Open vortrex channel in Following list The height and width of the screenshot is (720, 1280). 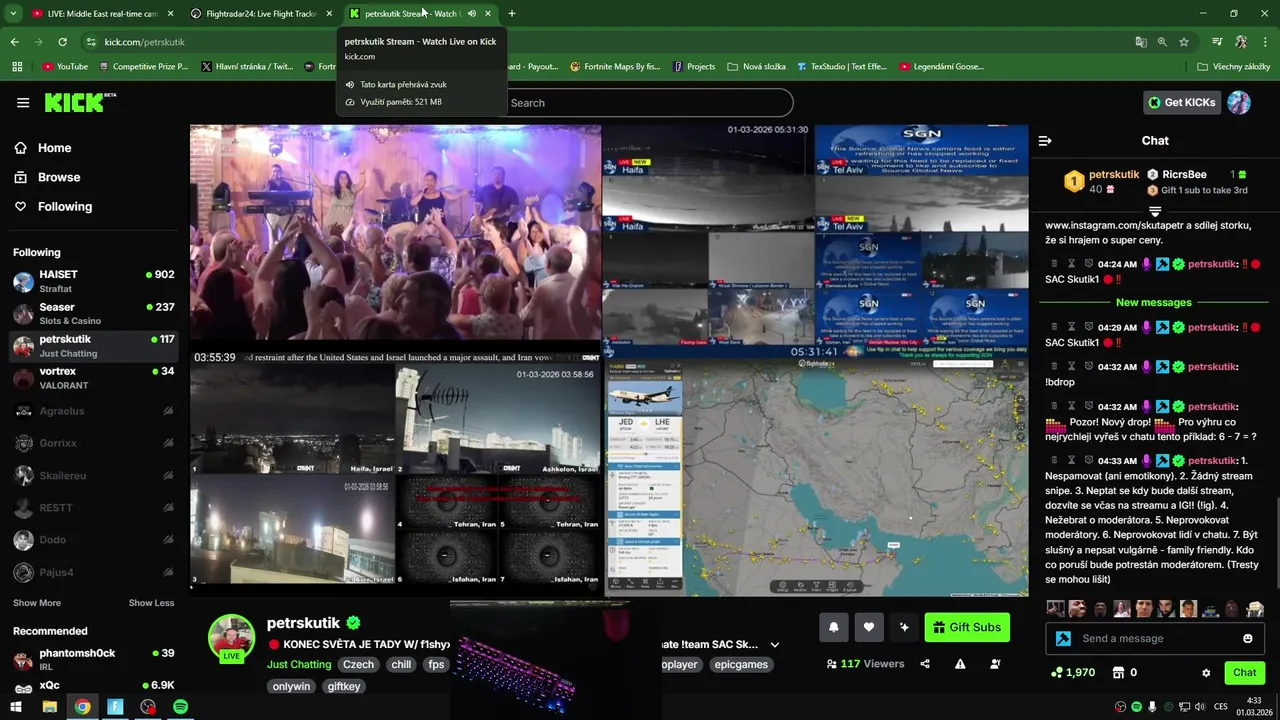point(94,378)
